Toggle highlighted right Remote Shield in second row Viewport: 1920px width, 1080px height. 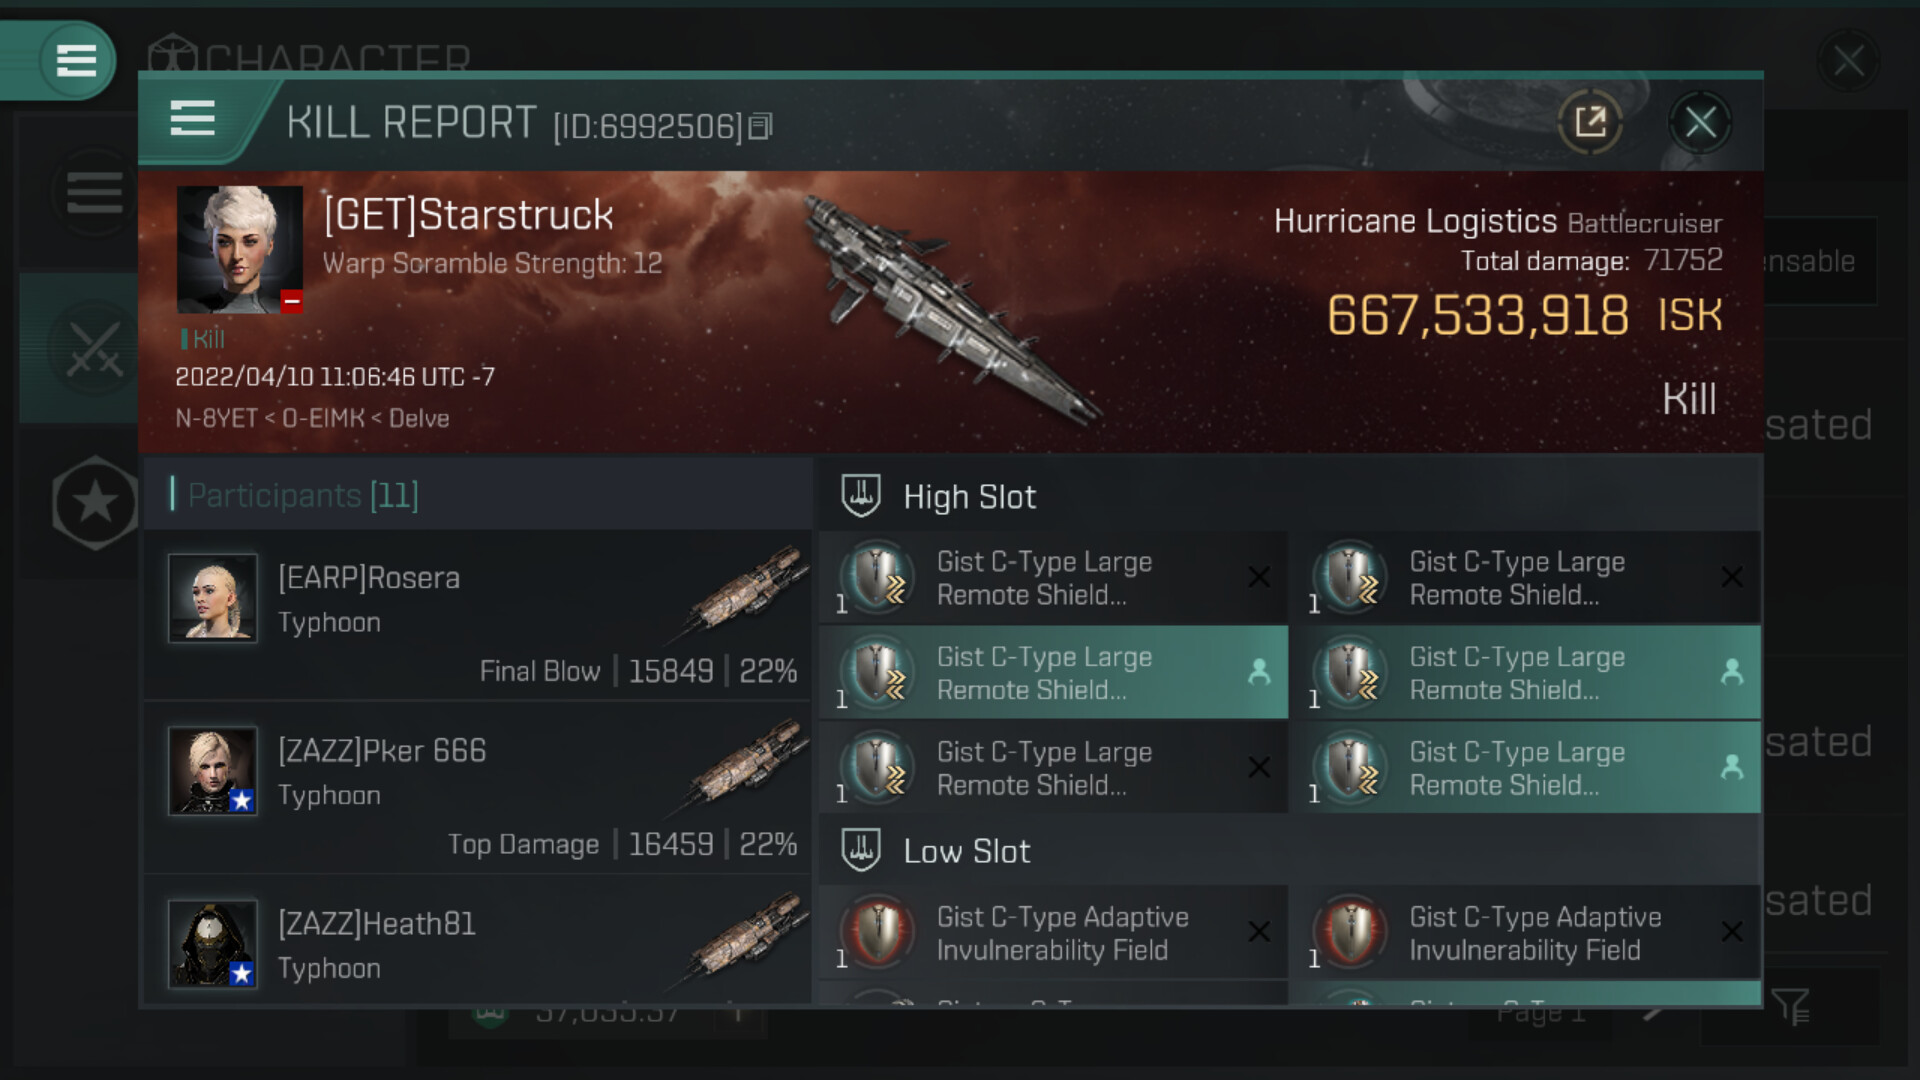[x=1526, y=673]
